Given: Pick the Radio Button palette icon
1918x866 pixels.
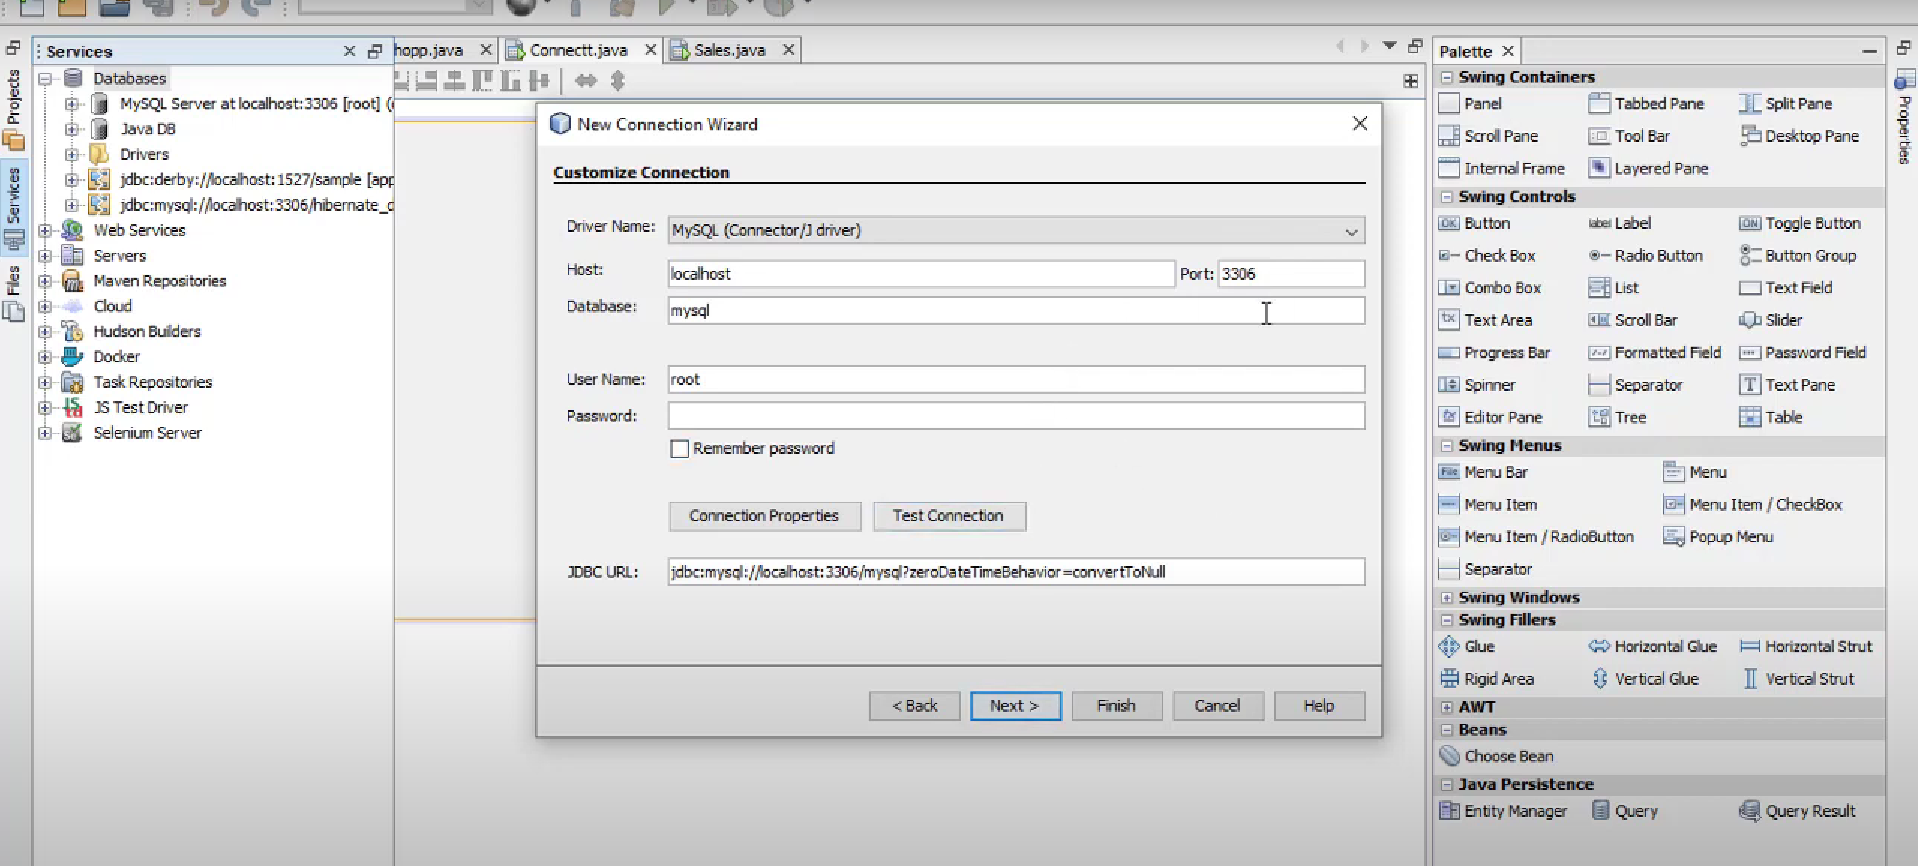Looking at the screenshot, I should click(x=1599, y=256).
